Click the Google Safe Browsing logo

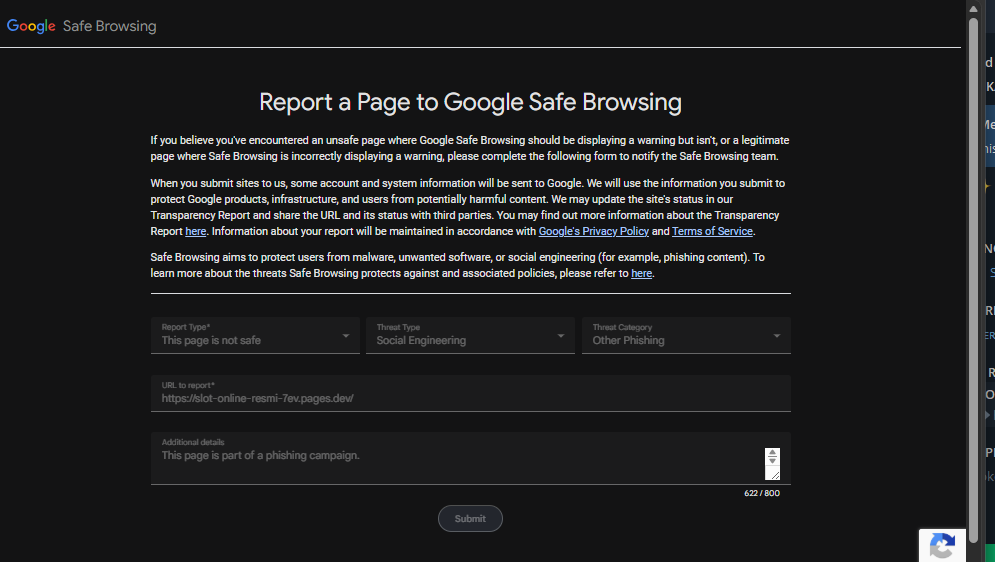tap(81, 26)
